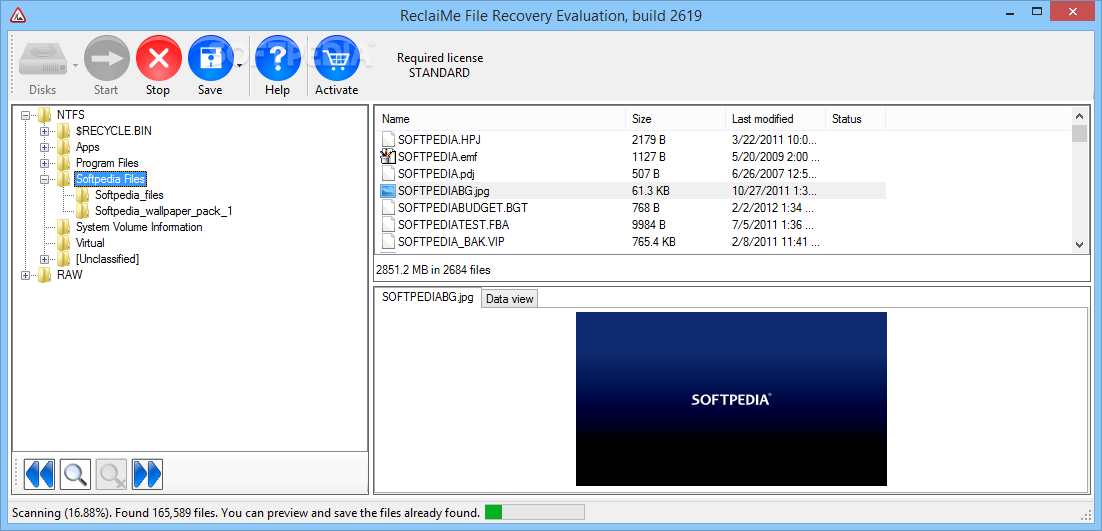Open the Disks dropdown arrow

point(75,67)
